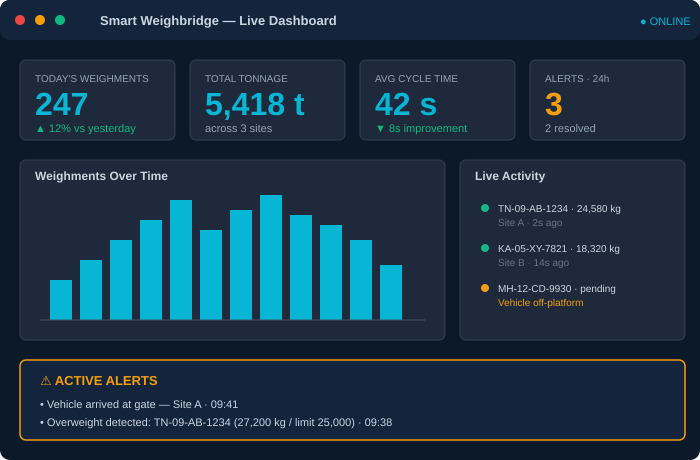Open the Vehicle arrived at gate alert

tap(139, 405)
